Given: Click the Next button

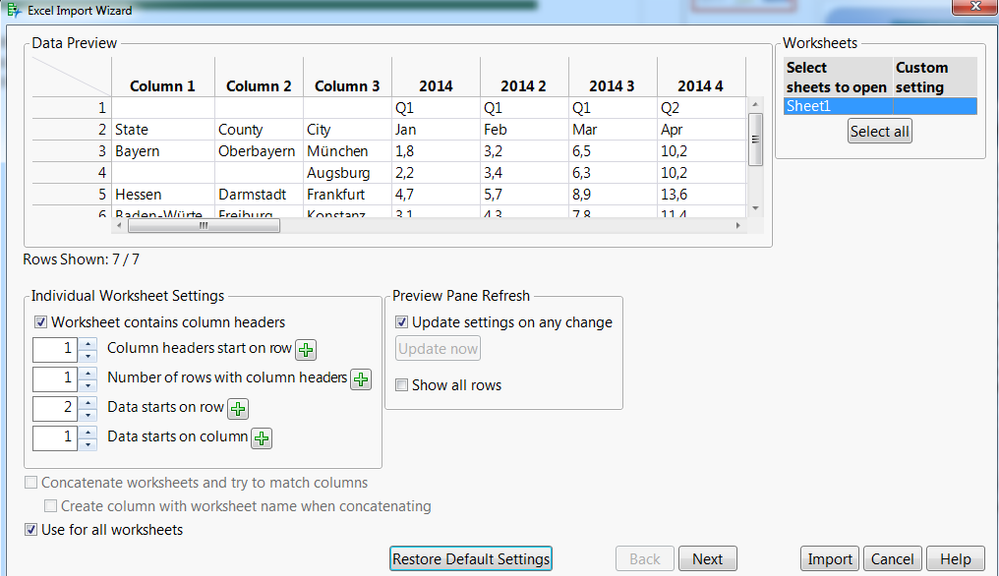Looking at the screenshot, I should (x=708, y=559).
